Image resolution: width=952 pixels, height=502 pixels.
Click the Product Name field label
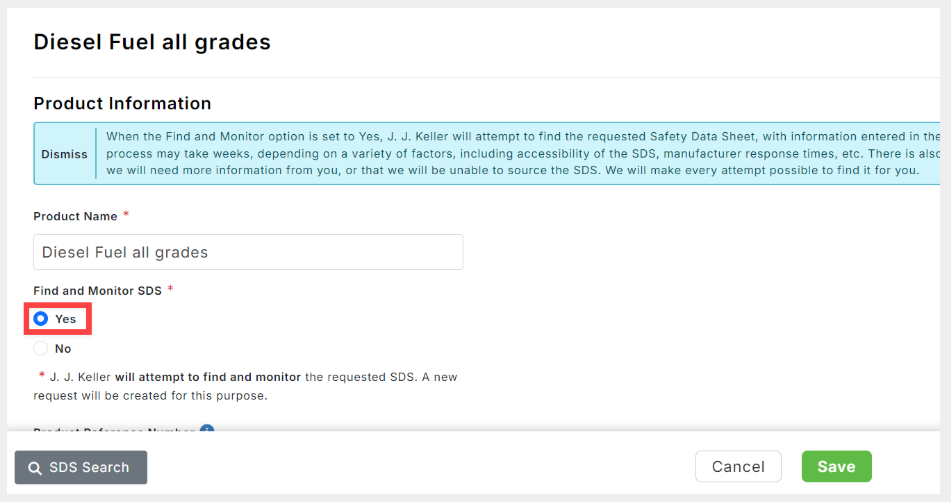(75, 216)
